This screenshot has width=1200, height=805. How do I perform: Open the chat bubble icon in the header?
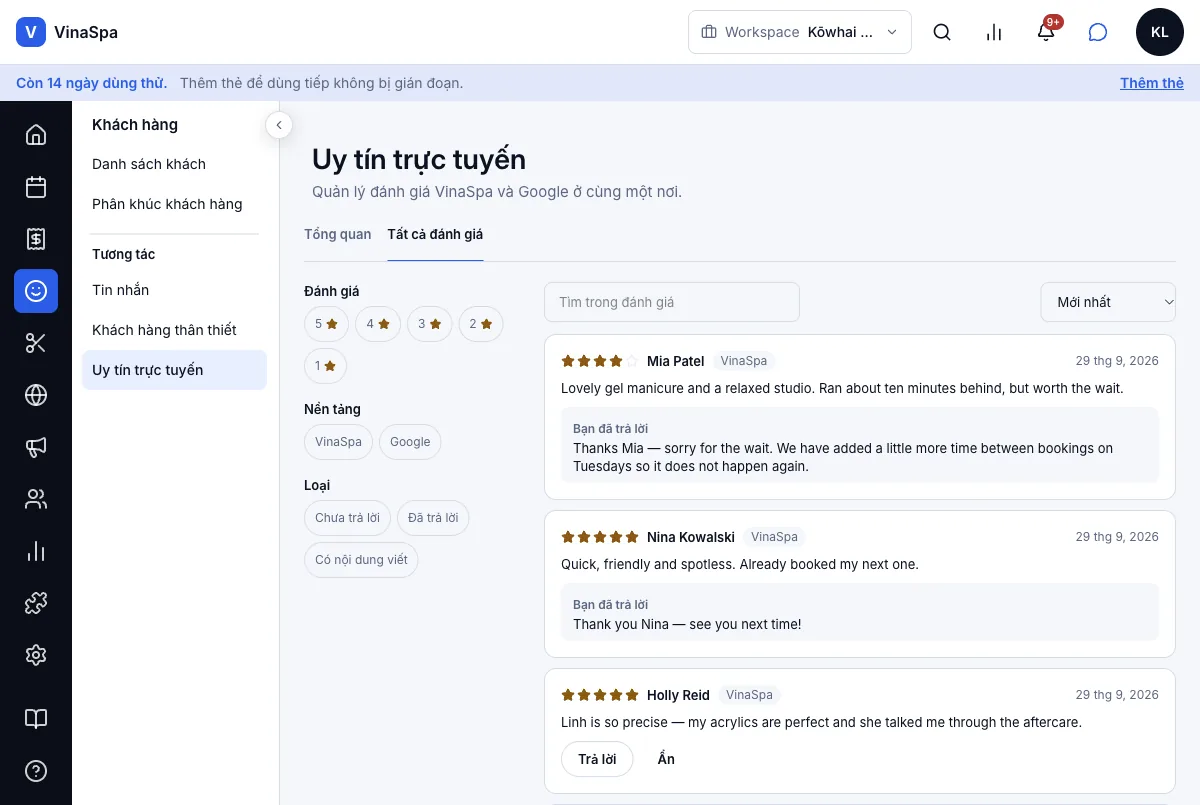click(x=1098, y=32)
